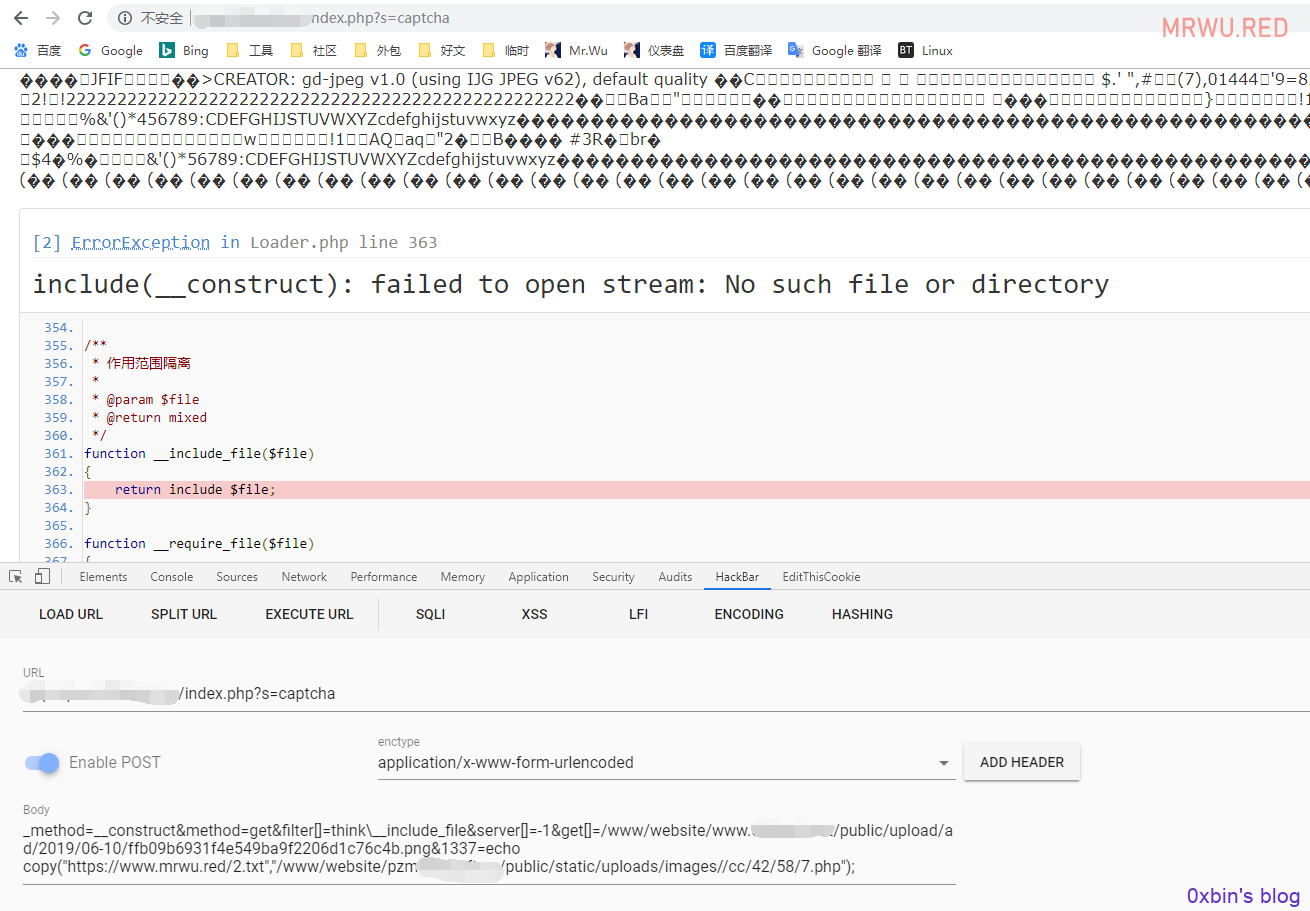Open the enctype dropdown
Screen dimensions: 1310x911
pyautogui.click(x=665, y=762)
